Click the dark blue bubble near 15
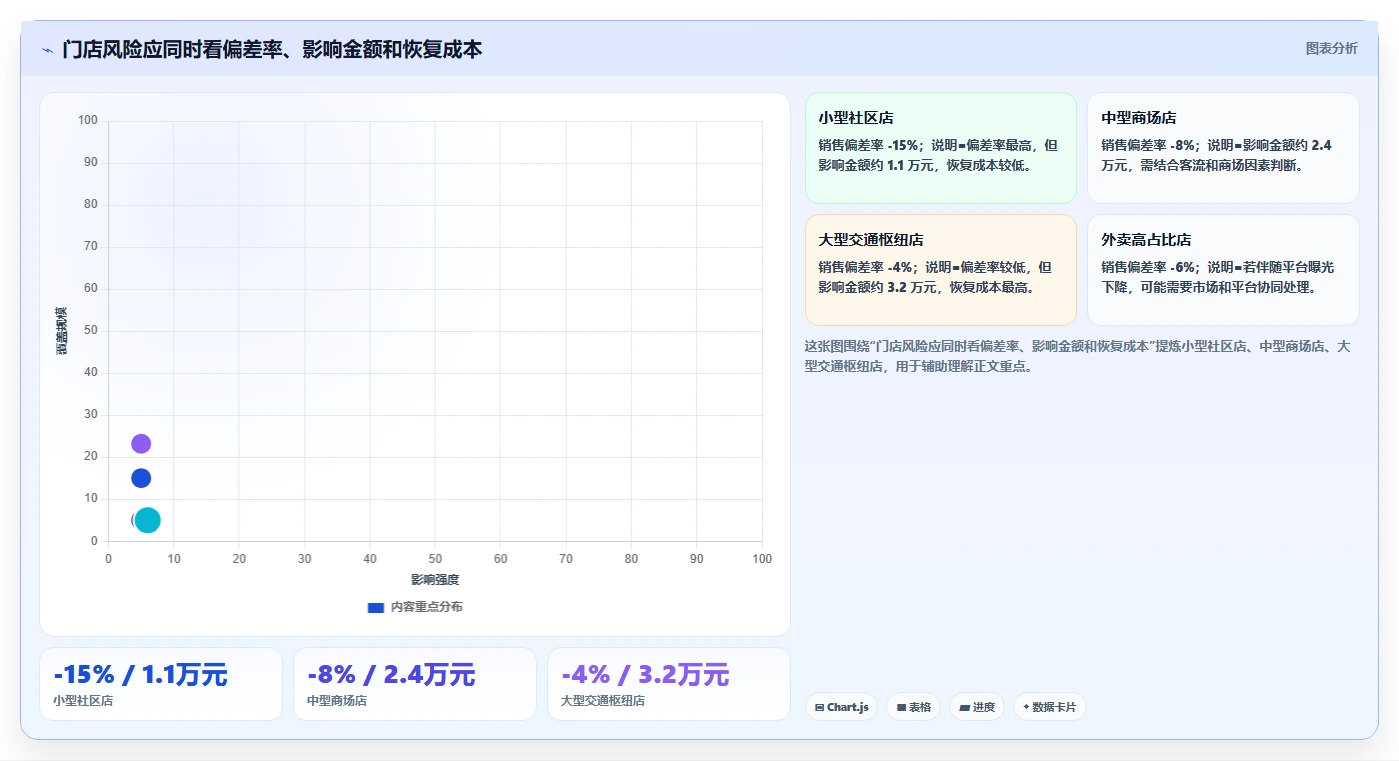Screen dimensions: 1399x761 pos(141,478)
